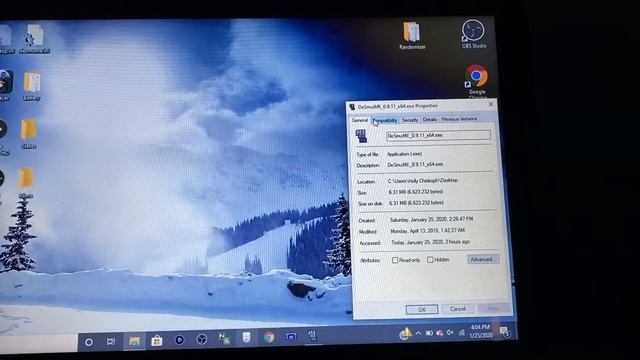Open the Randomizer folder on the desktop
The width and height of the screenshot is (640, 360).
[412, 34]
